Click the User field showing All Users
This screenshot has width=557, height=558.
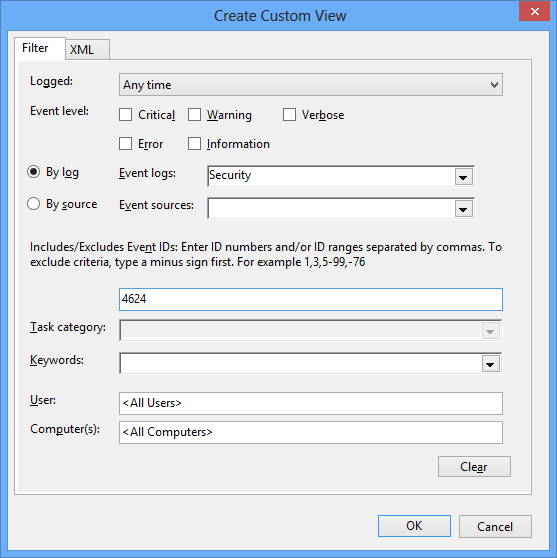coord(311,403)
